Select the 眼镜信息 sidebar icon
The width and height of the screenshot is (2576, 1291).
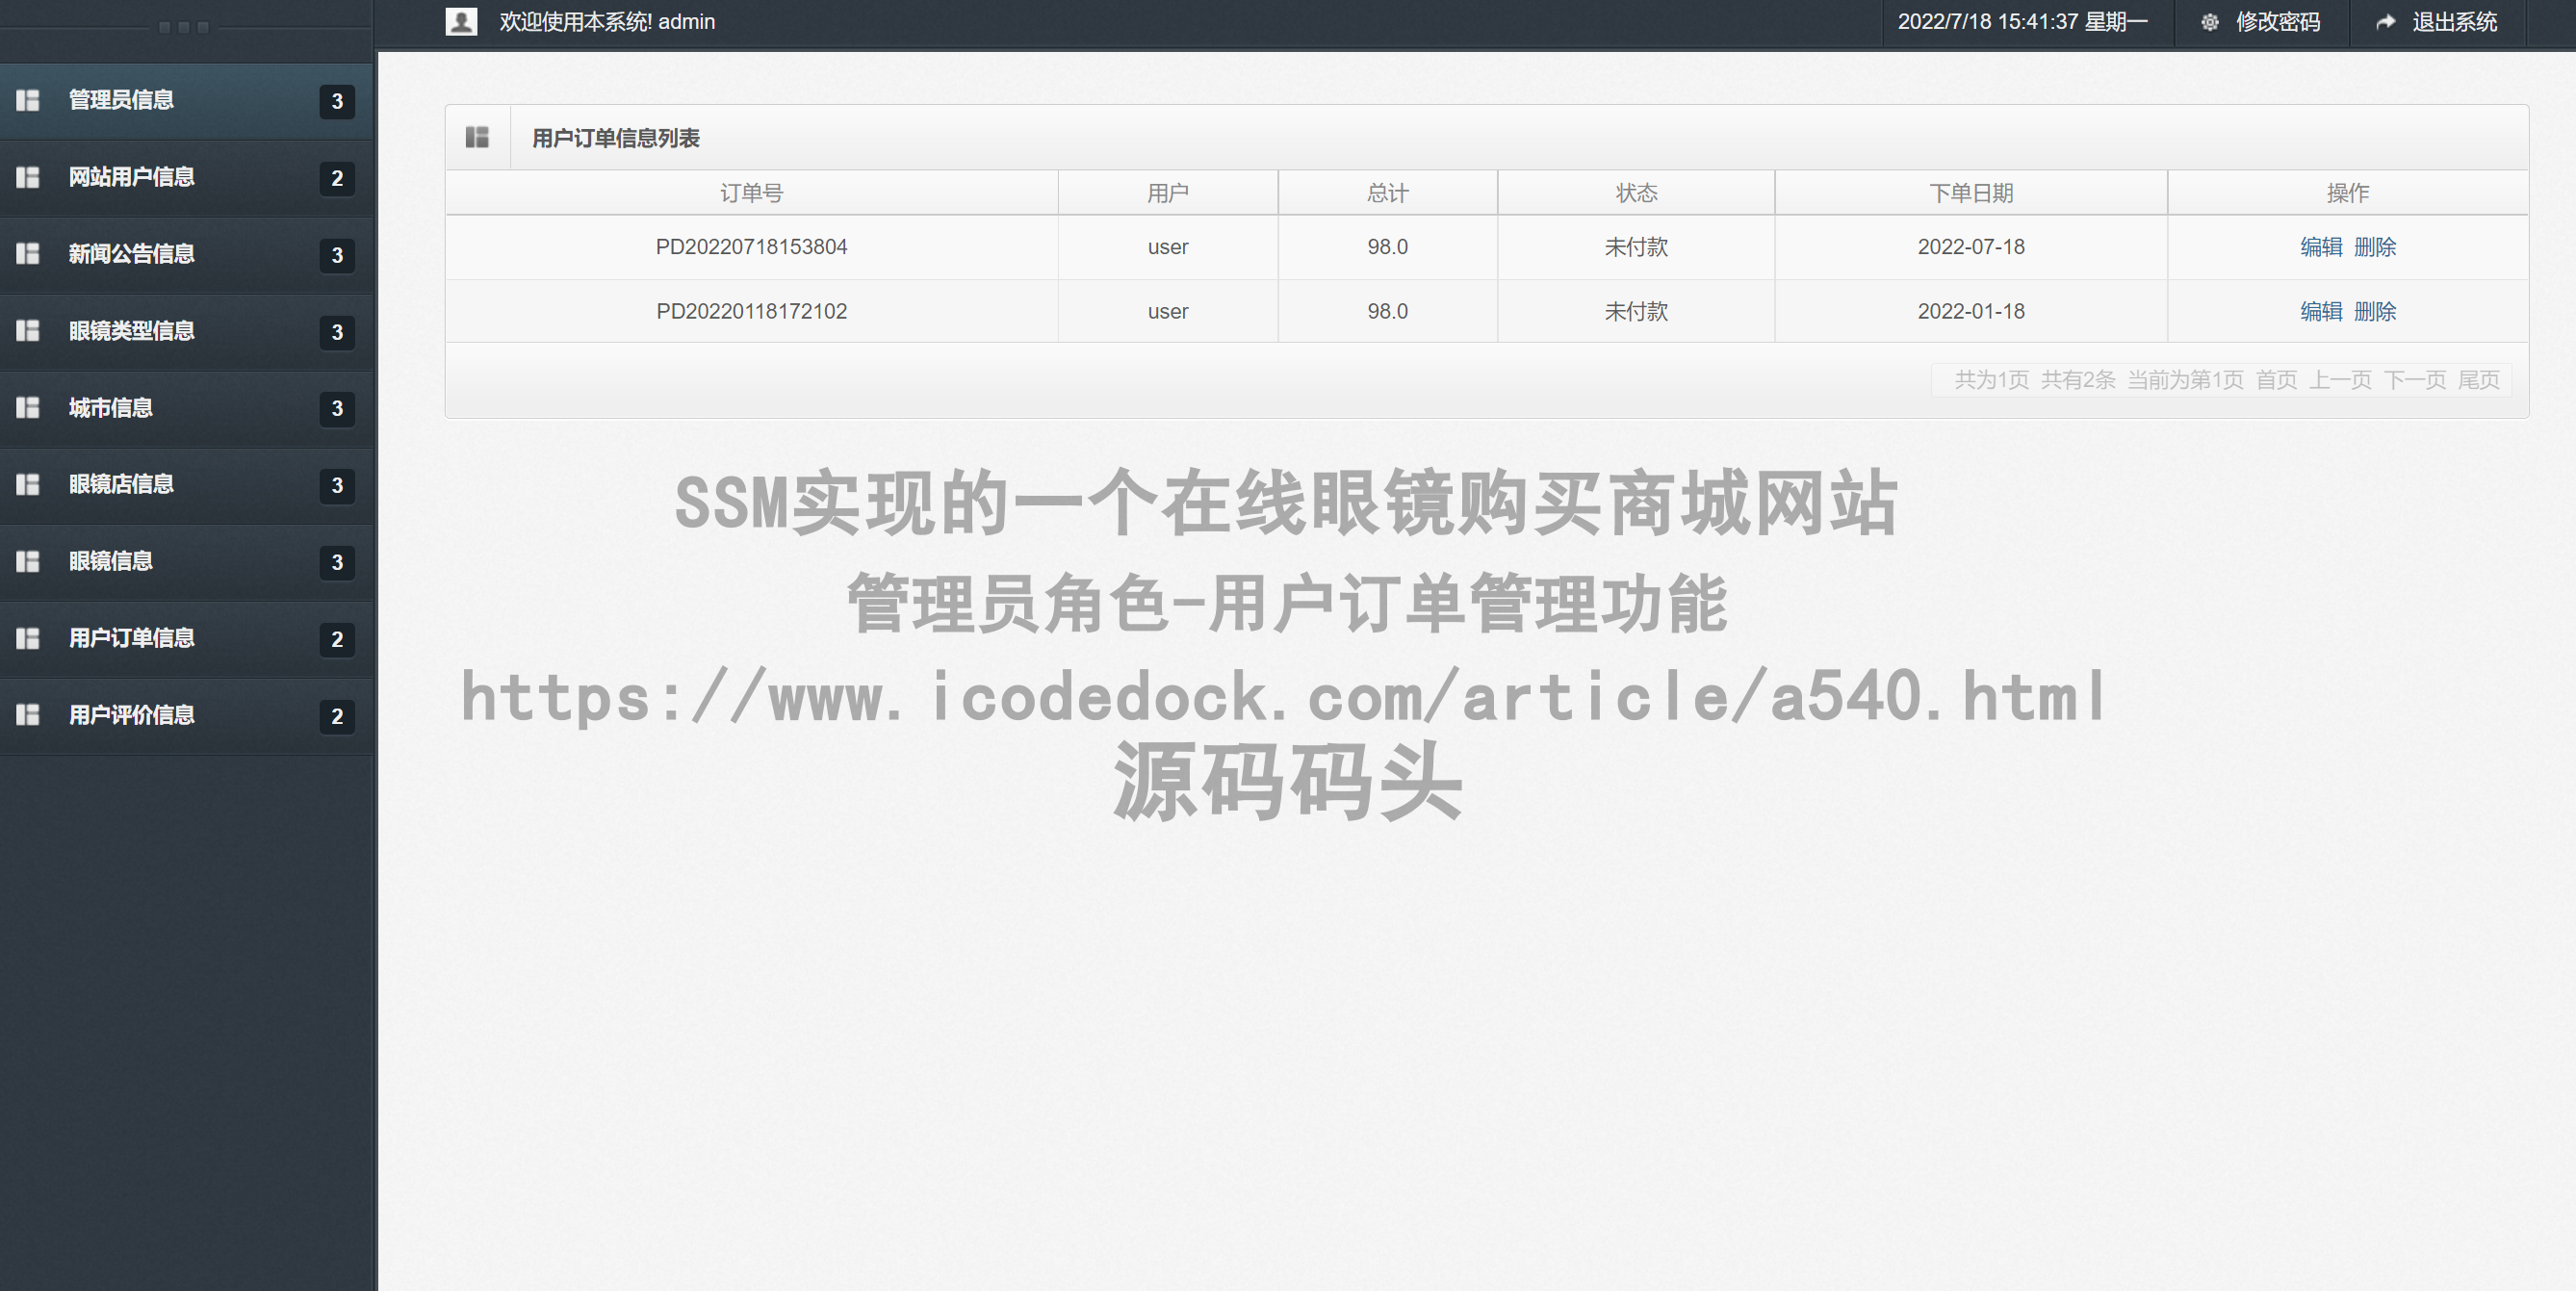[27, 562]
